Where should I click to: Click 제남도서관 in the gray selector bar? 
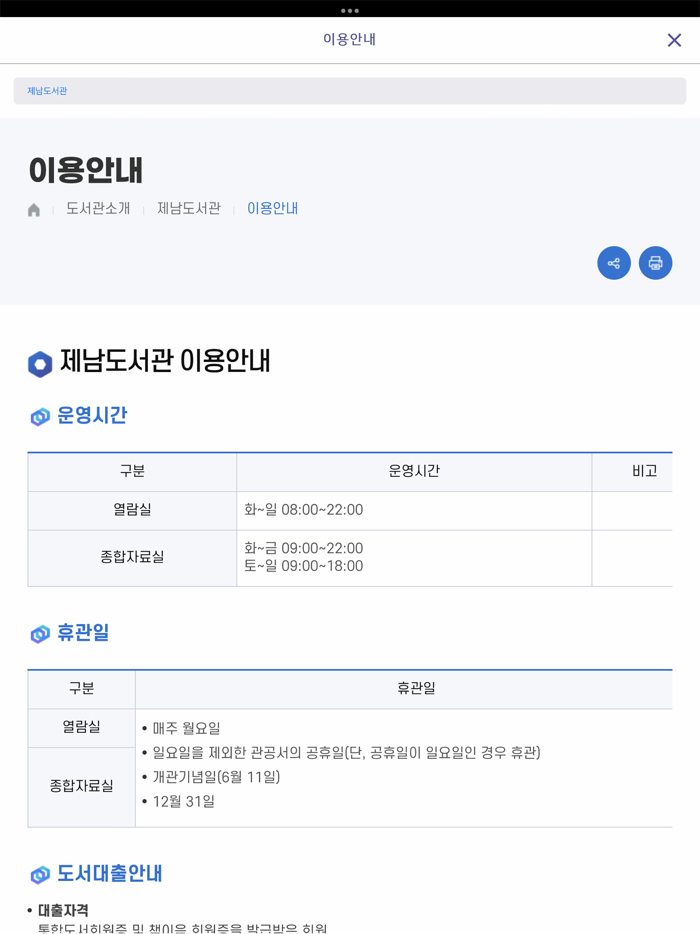pos(48,90)
